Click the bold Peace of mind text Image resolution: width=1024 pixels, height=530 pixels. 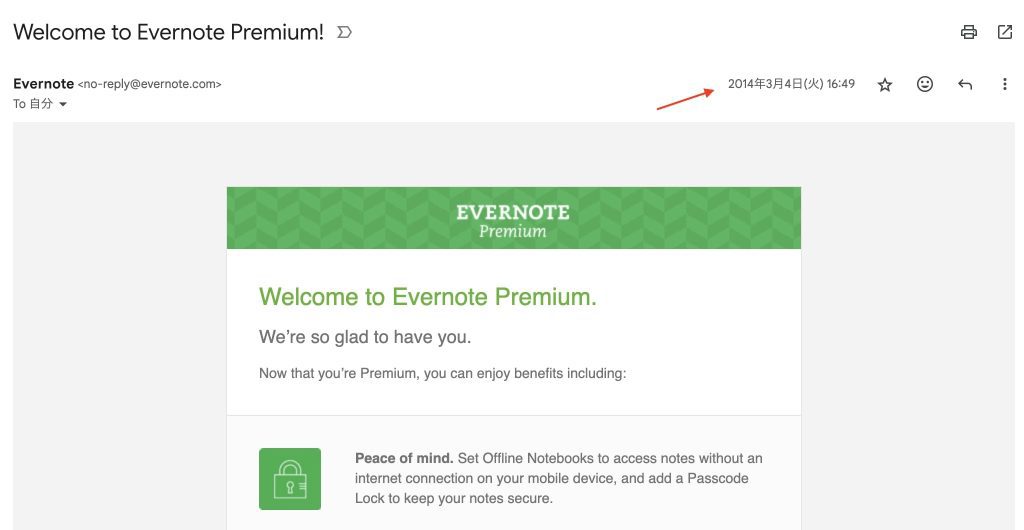(404, 458)
